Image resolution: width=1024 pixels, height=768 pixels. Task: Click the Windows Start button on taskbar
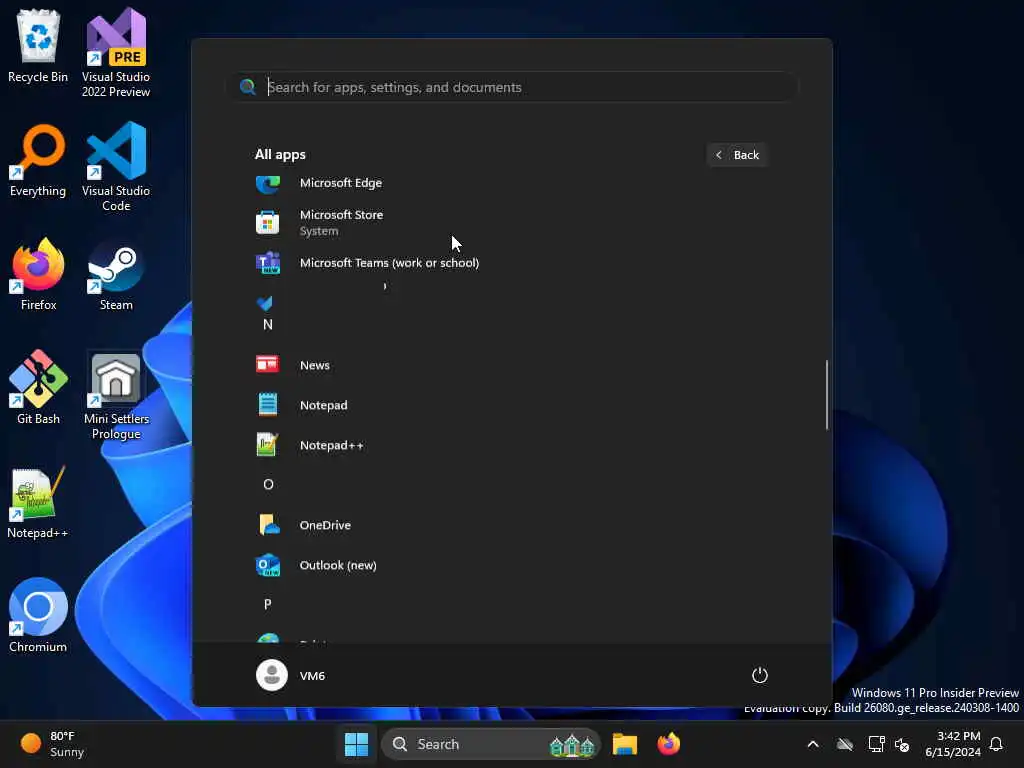click(x=357, y=744)
